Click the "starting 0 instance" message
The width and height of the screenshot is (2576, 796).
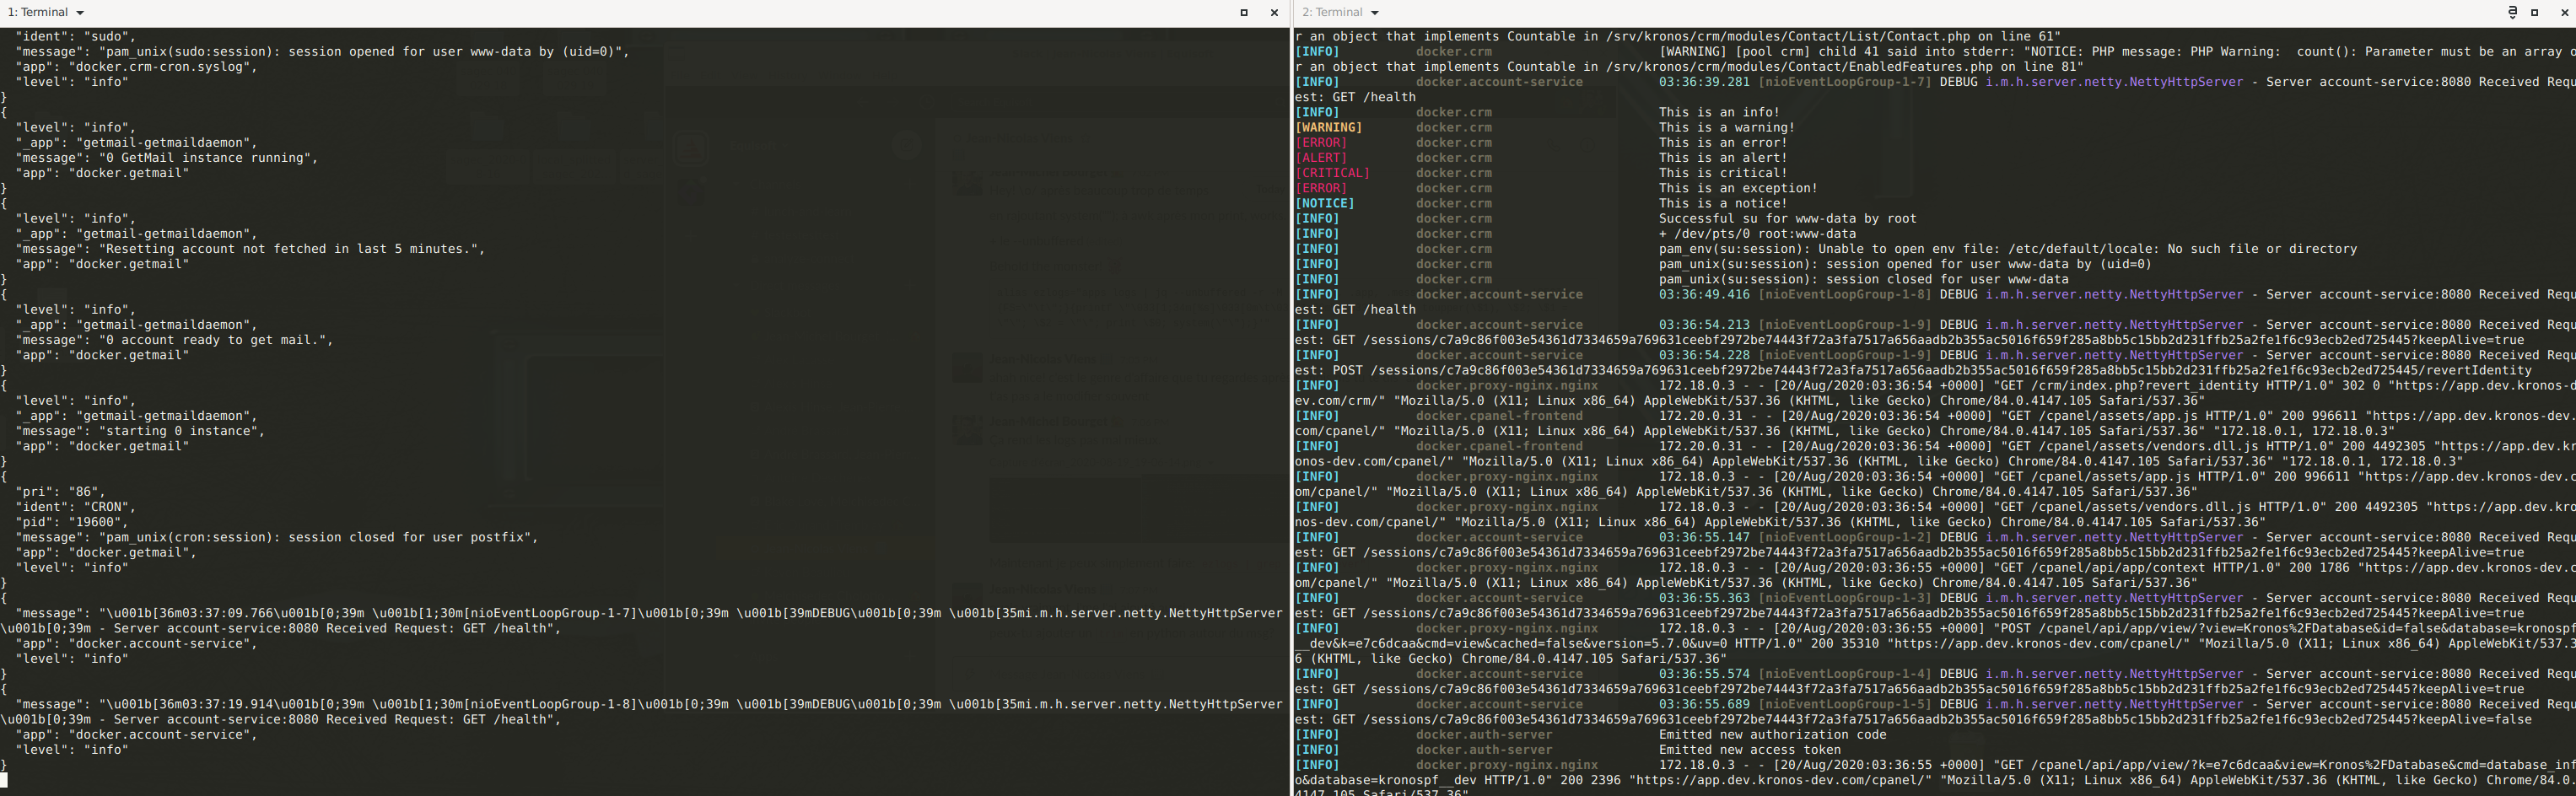[182, 431]
